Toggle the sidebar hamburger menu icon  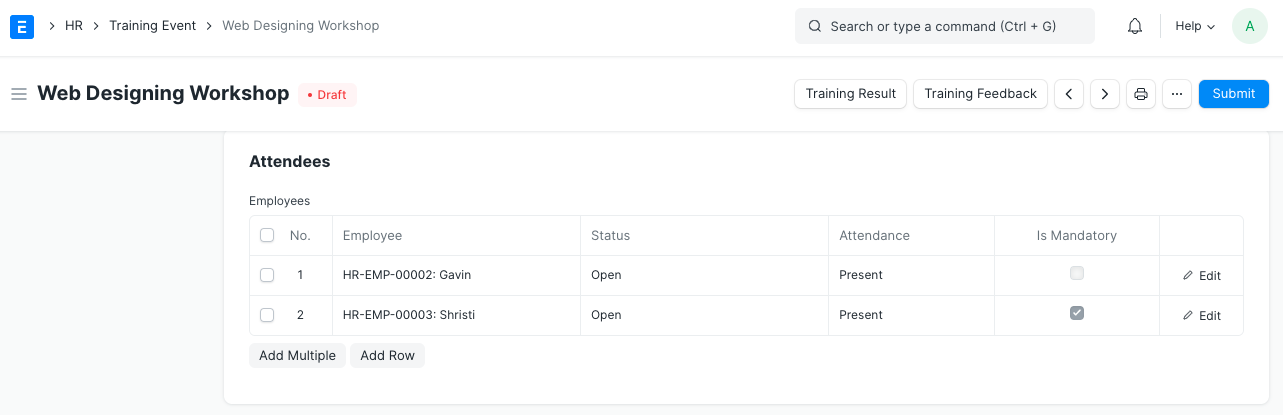pyautogui.click(x=18, y=94)
